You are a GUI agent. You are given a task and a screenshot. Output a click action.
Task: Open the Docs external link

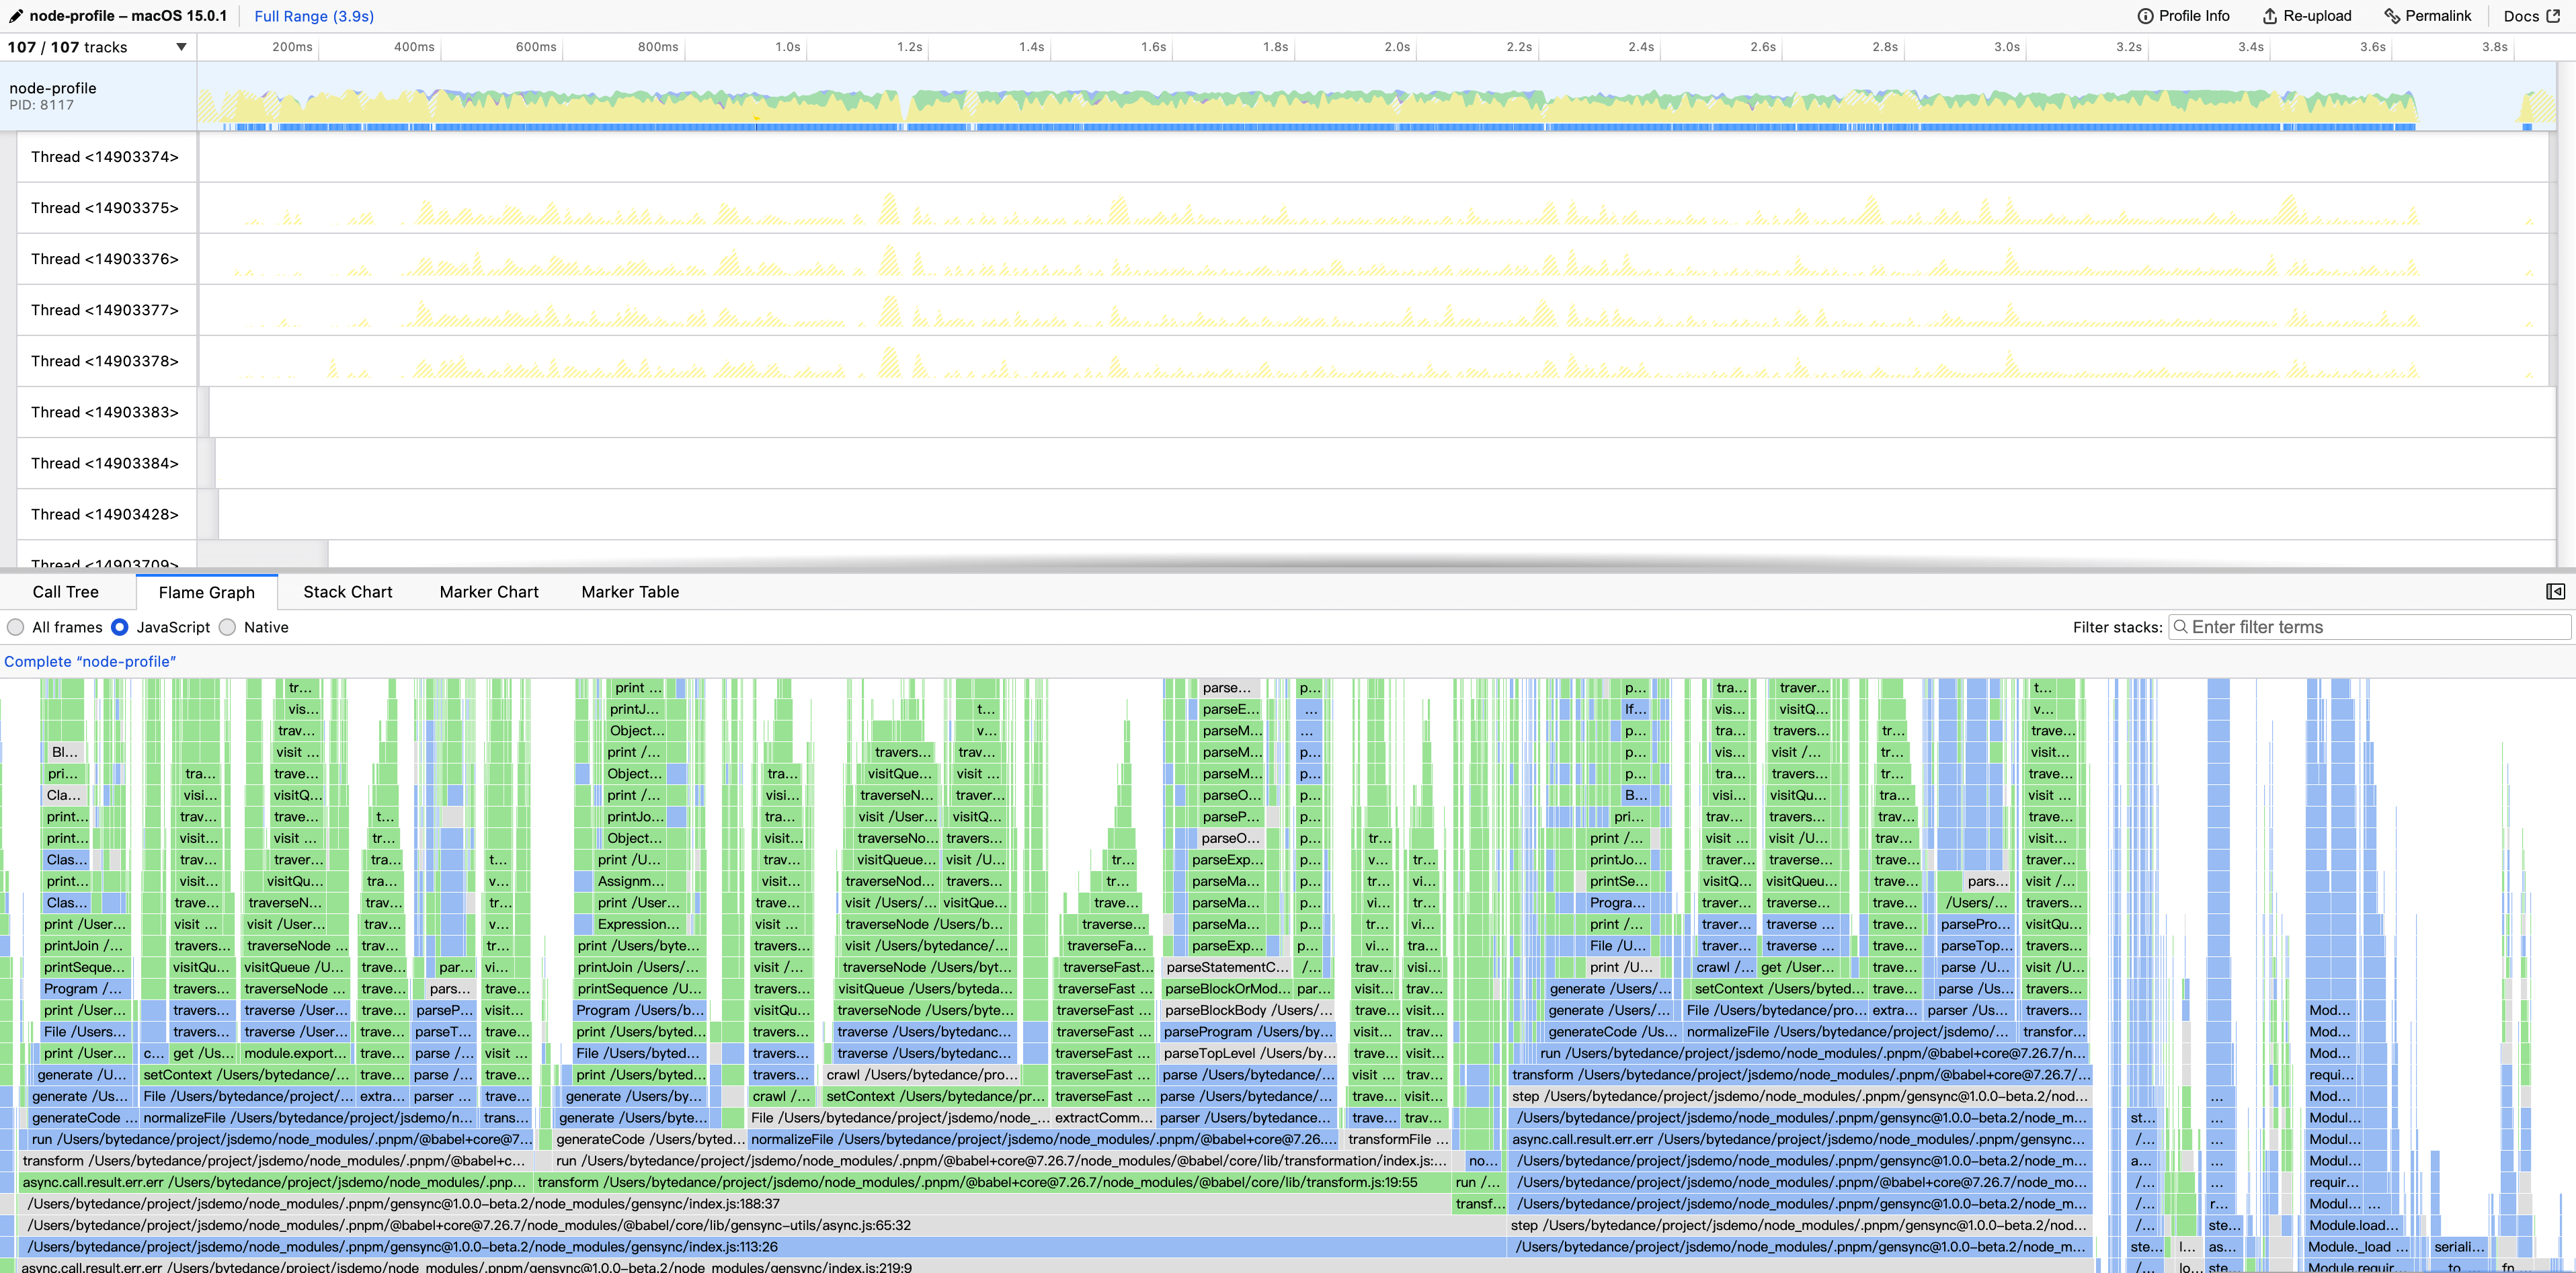(x=2531, y=16)
